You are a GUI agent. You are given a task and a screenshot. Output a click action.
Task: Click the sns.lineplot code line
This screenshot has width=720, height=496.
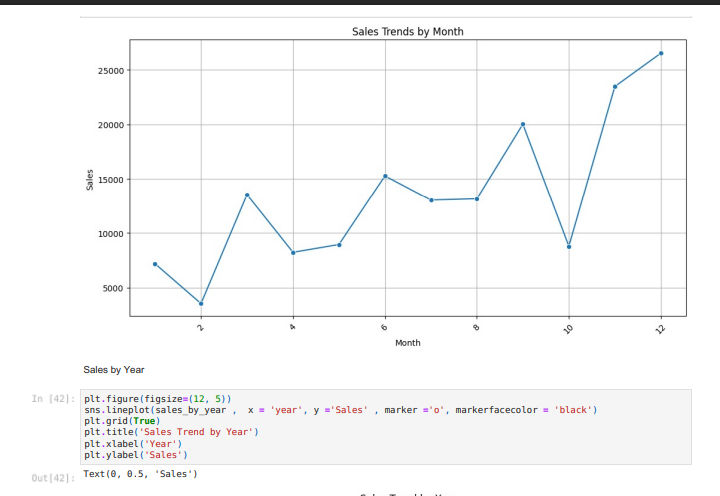click(x=340, y=410)
